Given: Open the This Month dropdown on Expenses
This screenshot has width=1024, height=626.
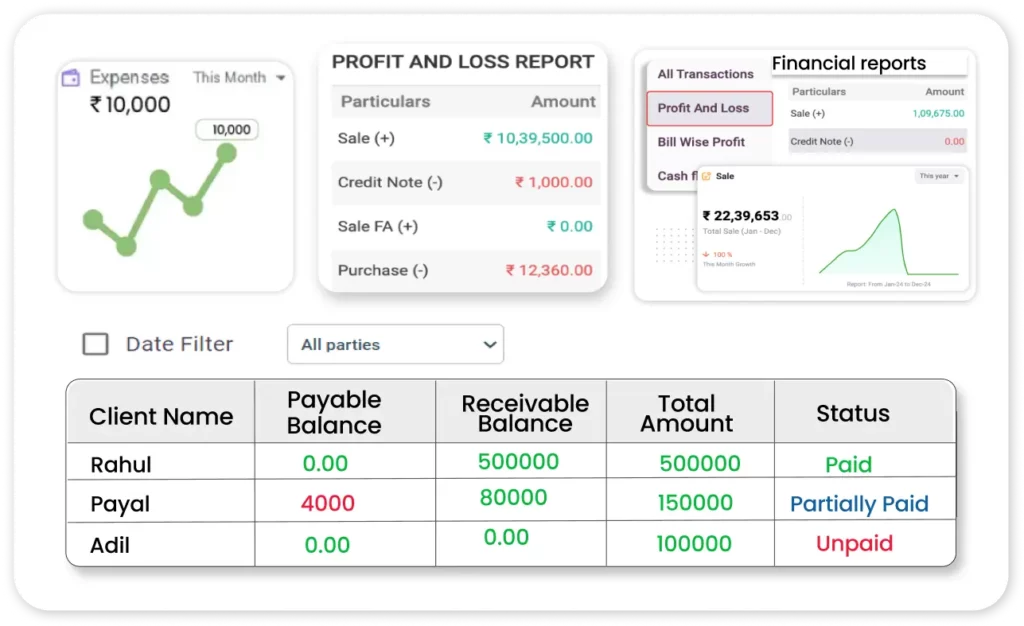Looking at the screenshot, I should [x=239, y=77].
